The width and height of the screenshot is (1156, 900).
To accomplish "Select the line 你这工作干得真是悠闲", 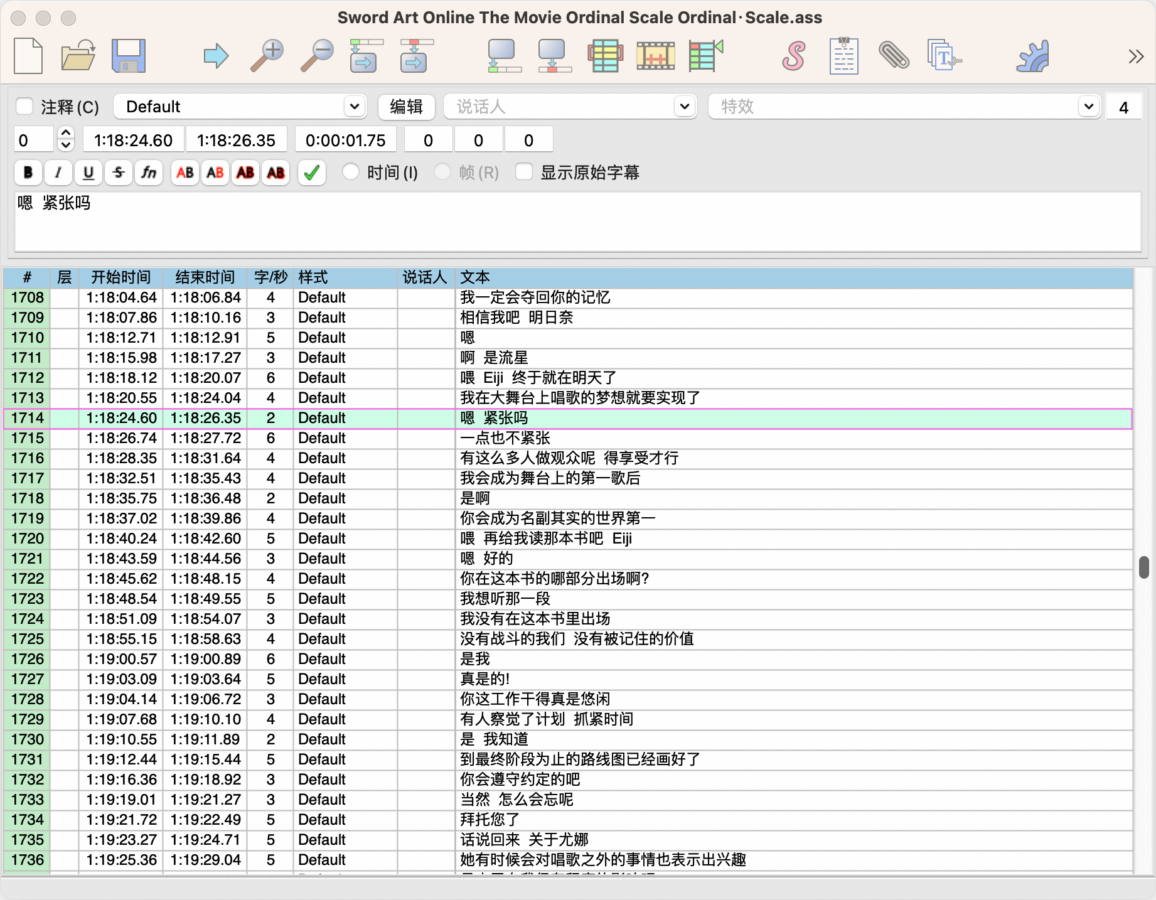I will click(568, 699).
